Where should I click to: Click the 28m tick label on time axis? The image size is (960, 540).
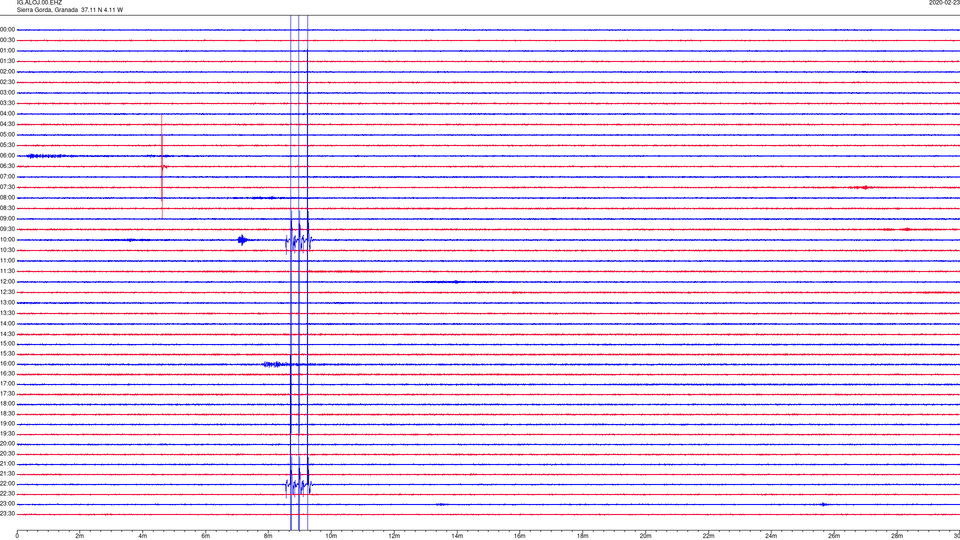(897, 536)
